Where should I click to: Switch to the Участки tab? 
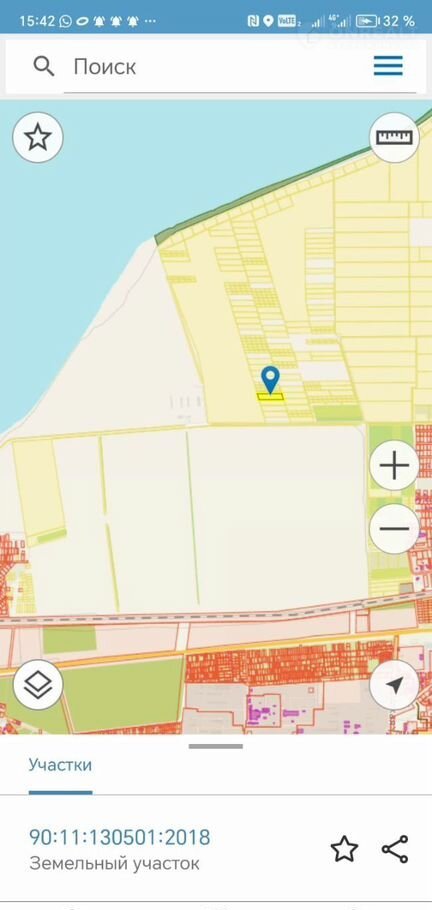[x=60, y=765]
